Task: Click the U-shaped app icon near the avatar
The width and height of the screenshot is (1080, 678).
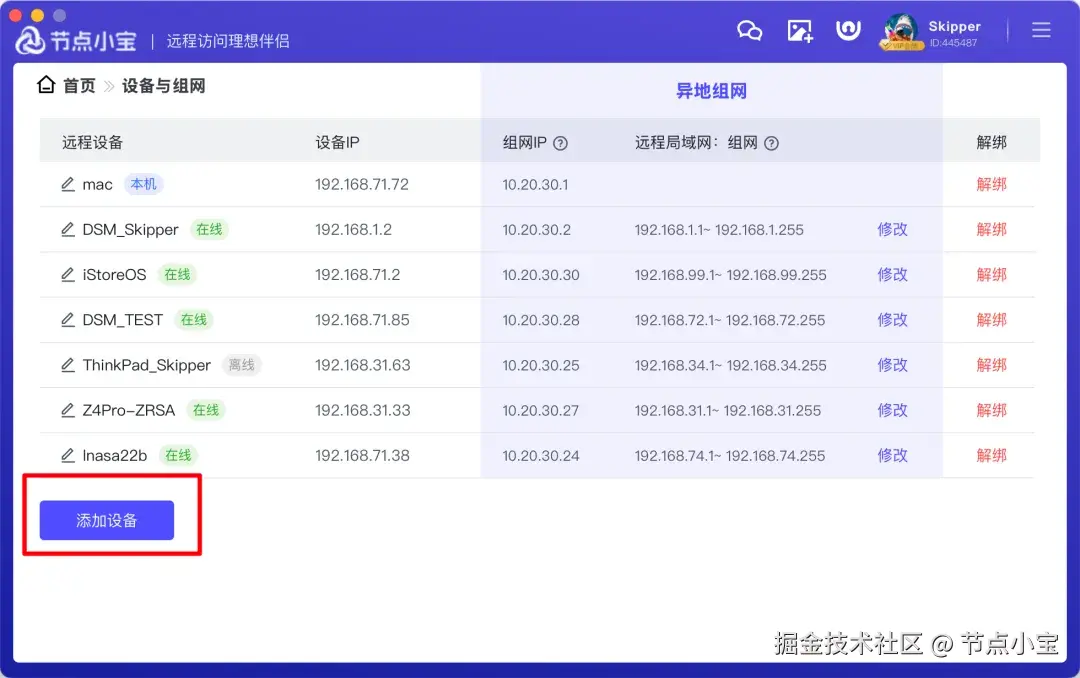Action: pos(848,29)
